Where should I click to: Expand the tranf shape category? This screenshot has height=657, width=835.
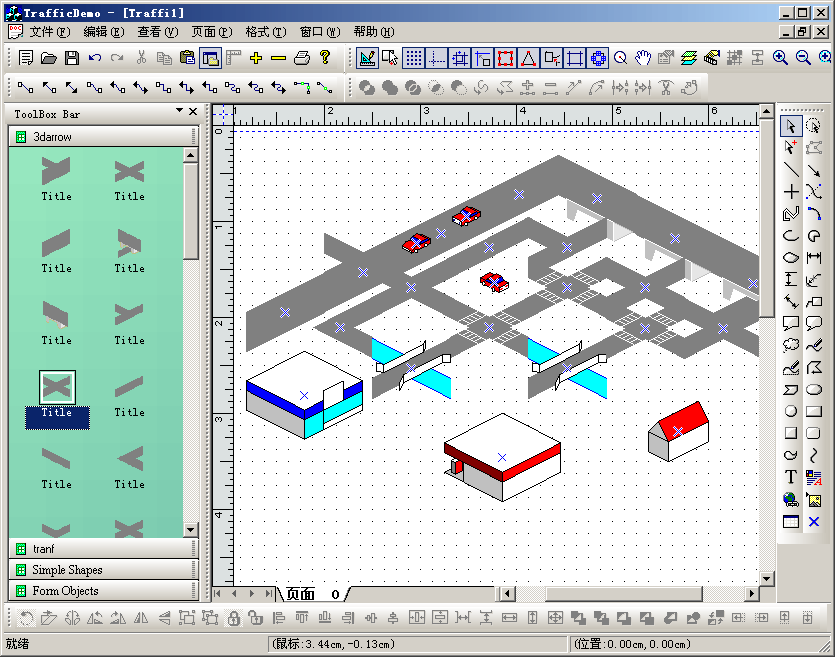tap(100, 548)
